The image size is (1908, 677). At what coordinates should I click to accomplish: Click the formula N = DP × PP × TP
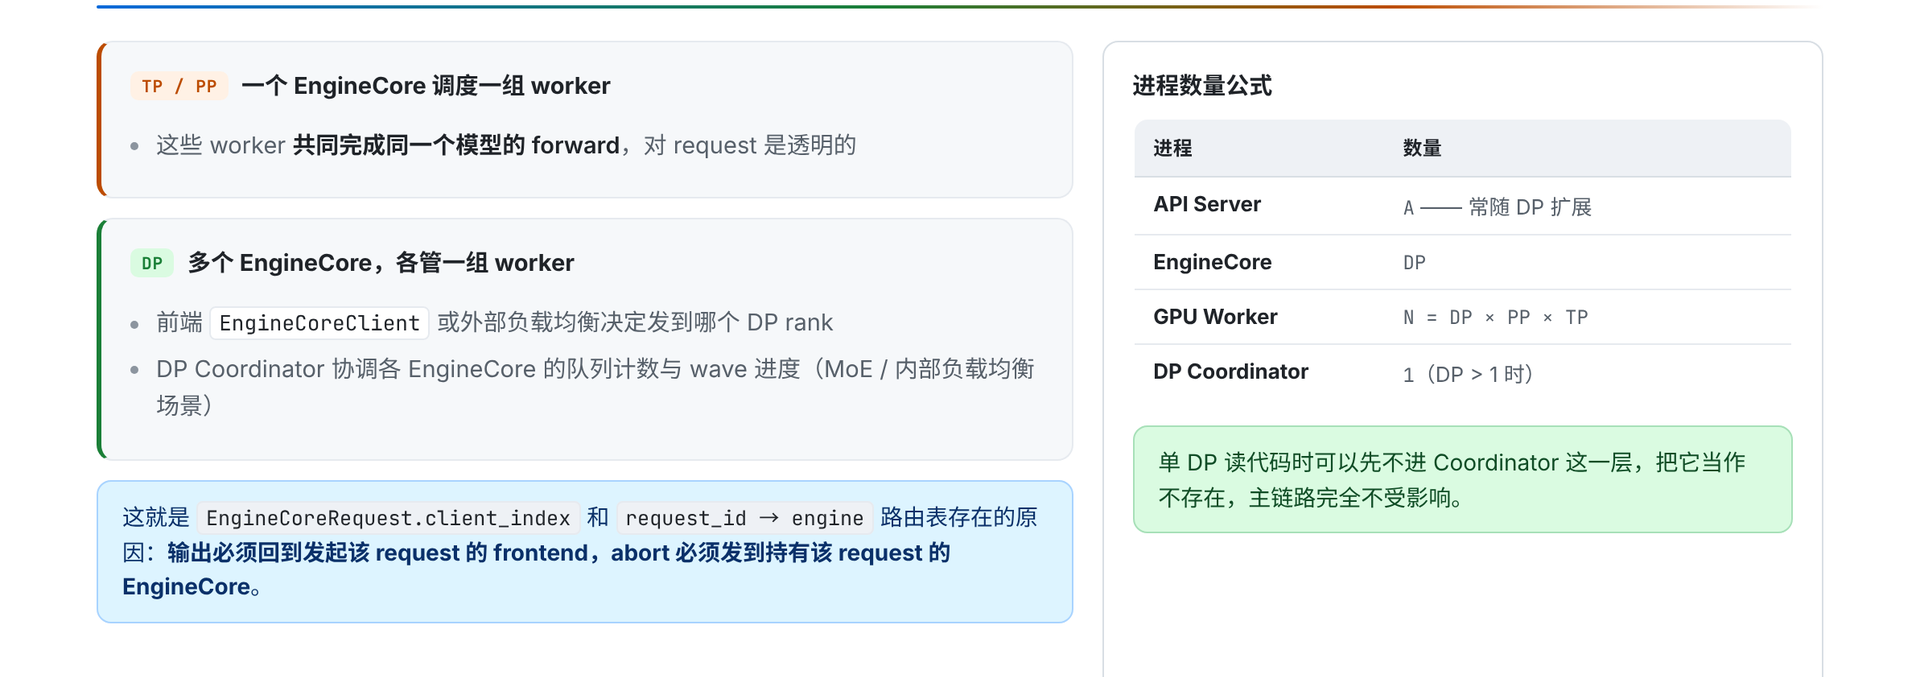[1495, 317]
